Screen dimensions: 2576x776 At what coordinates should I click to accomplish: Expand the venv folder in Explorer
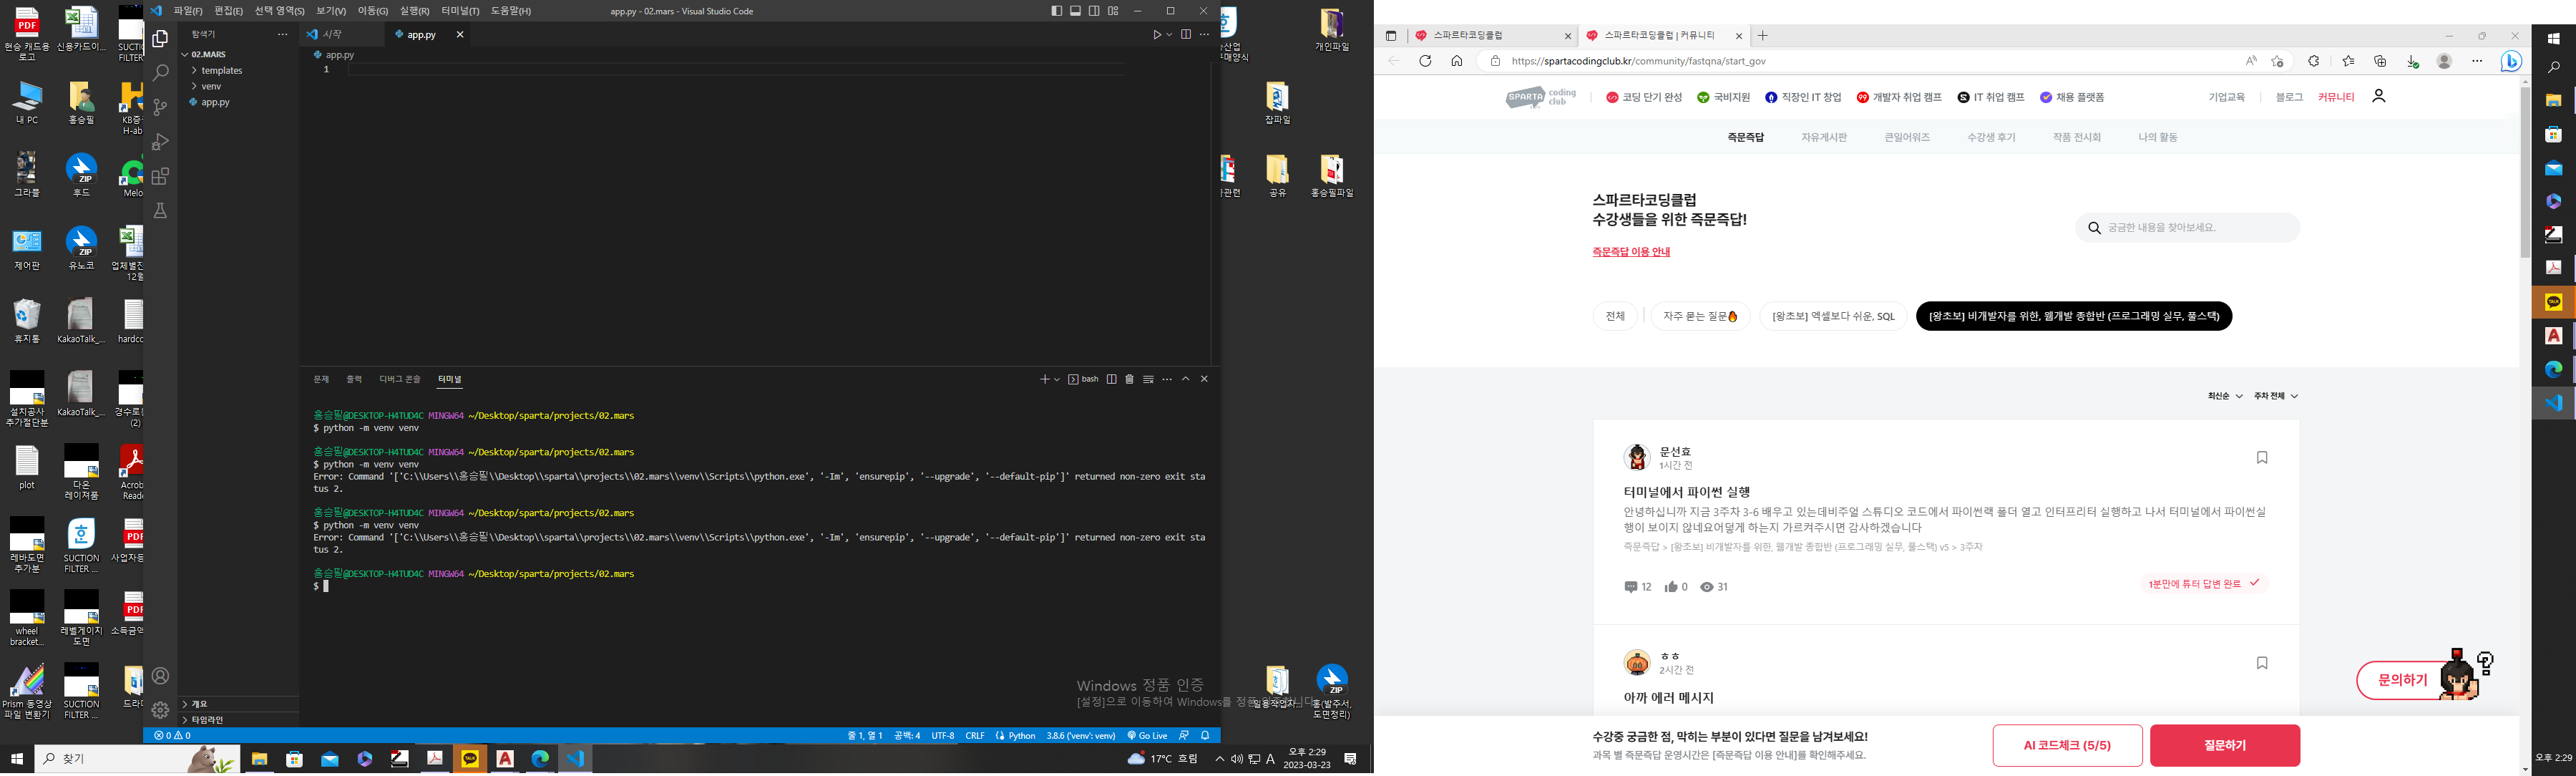click(239, 87)
